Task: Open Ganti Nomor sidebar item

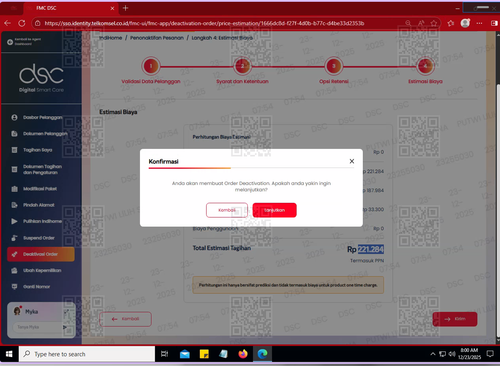Action: click(x=36, y=287)
